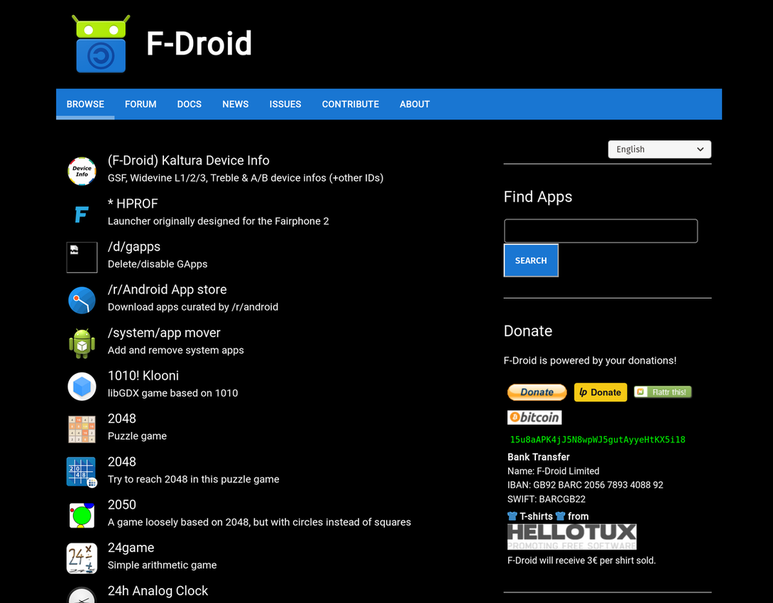
Task: Click the green bitcoin address text
Action: point(597,439)
